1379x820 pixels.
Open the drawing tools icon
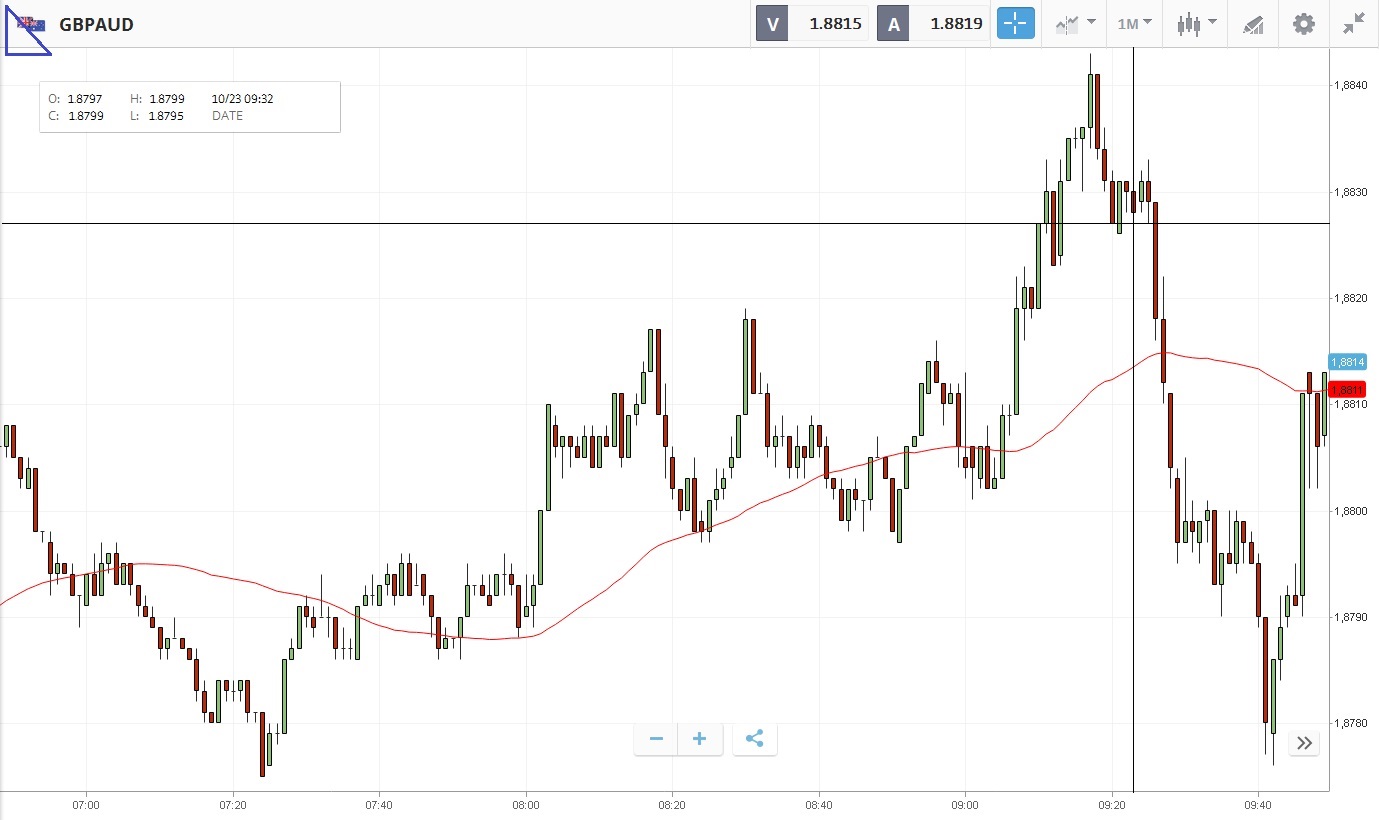[x=1254, y=24]
